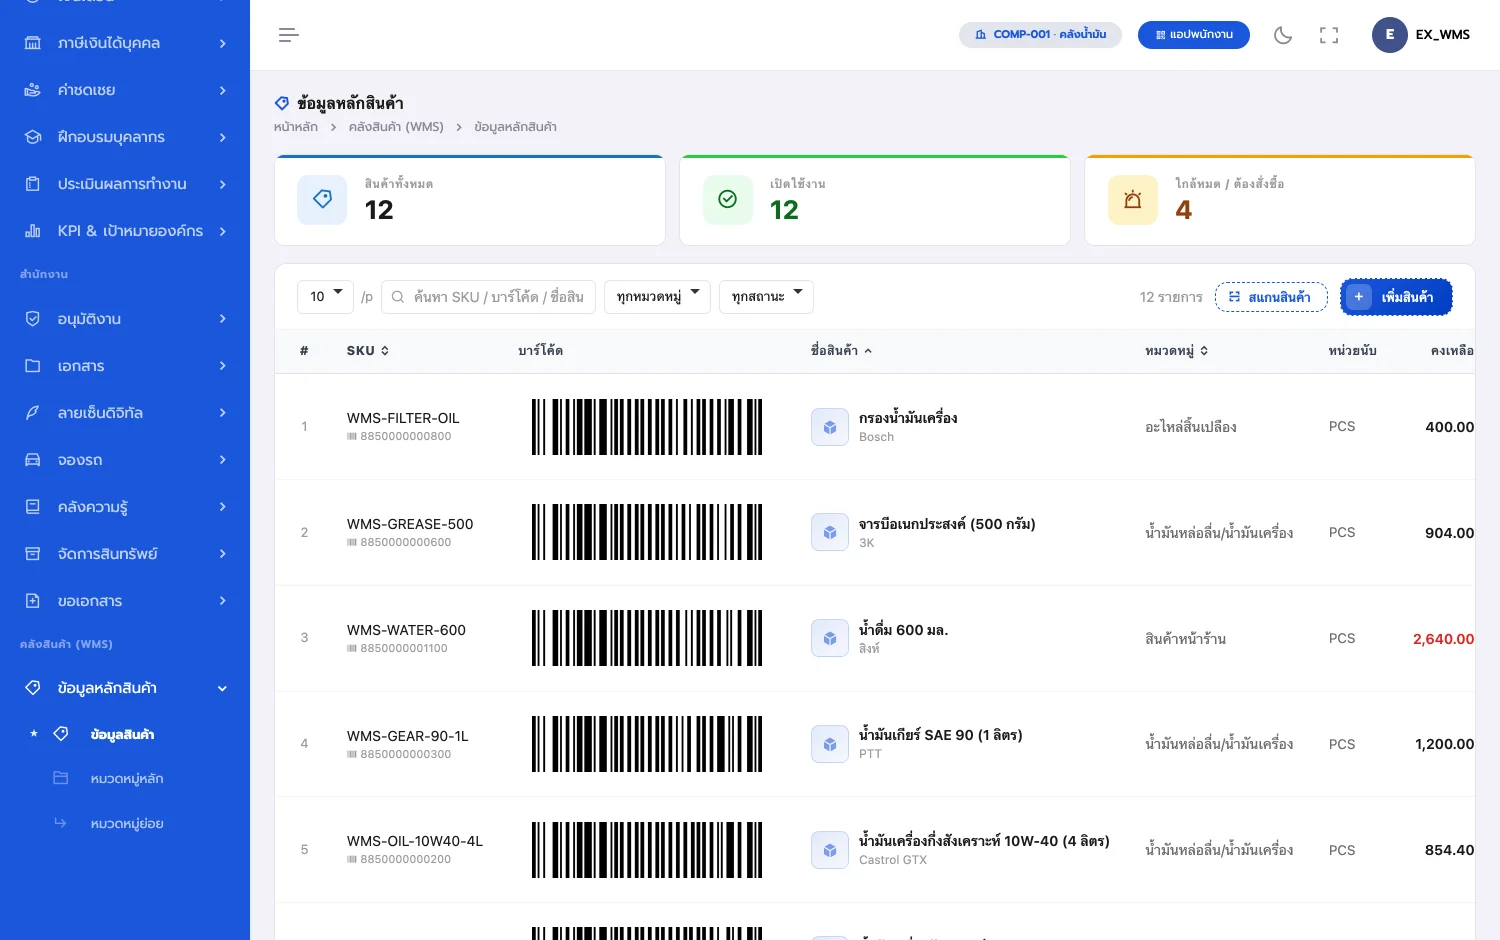Click the COMP-001 company badge
Screen dimensions: 1500x940
[x=1040, y=35]
